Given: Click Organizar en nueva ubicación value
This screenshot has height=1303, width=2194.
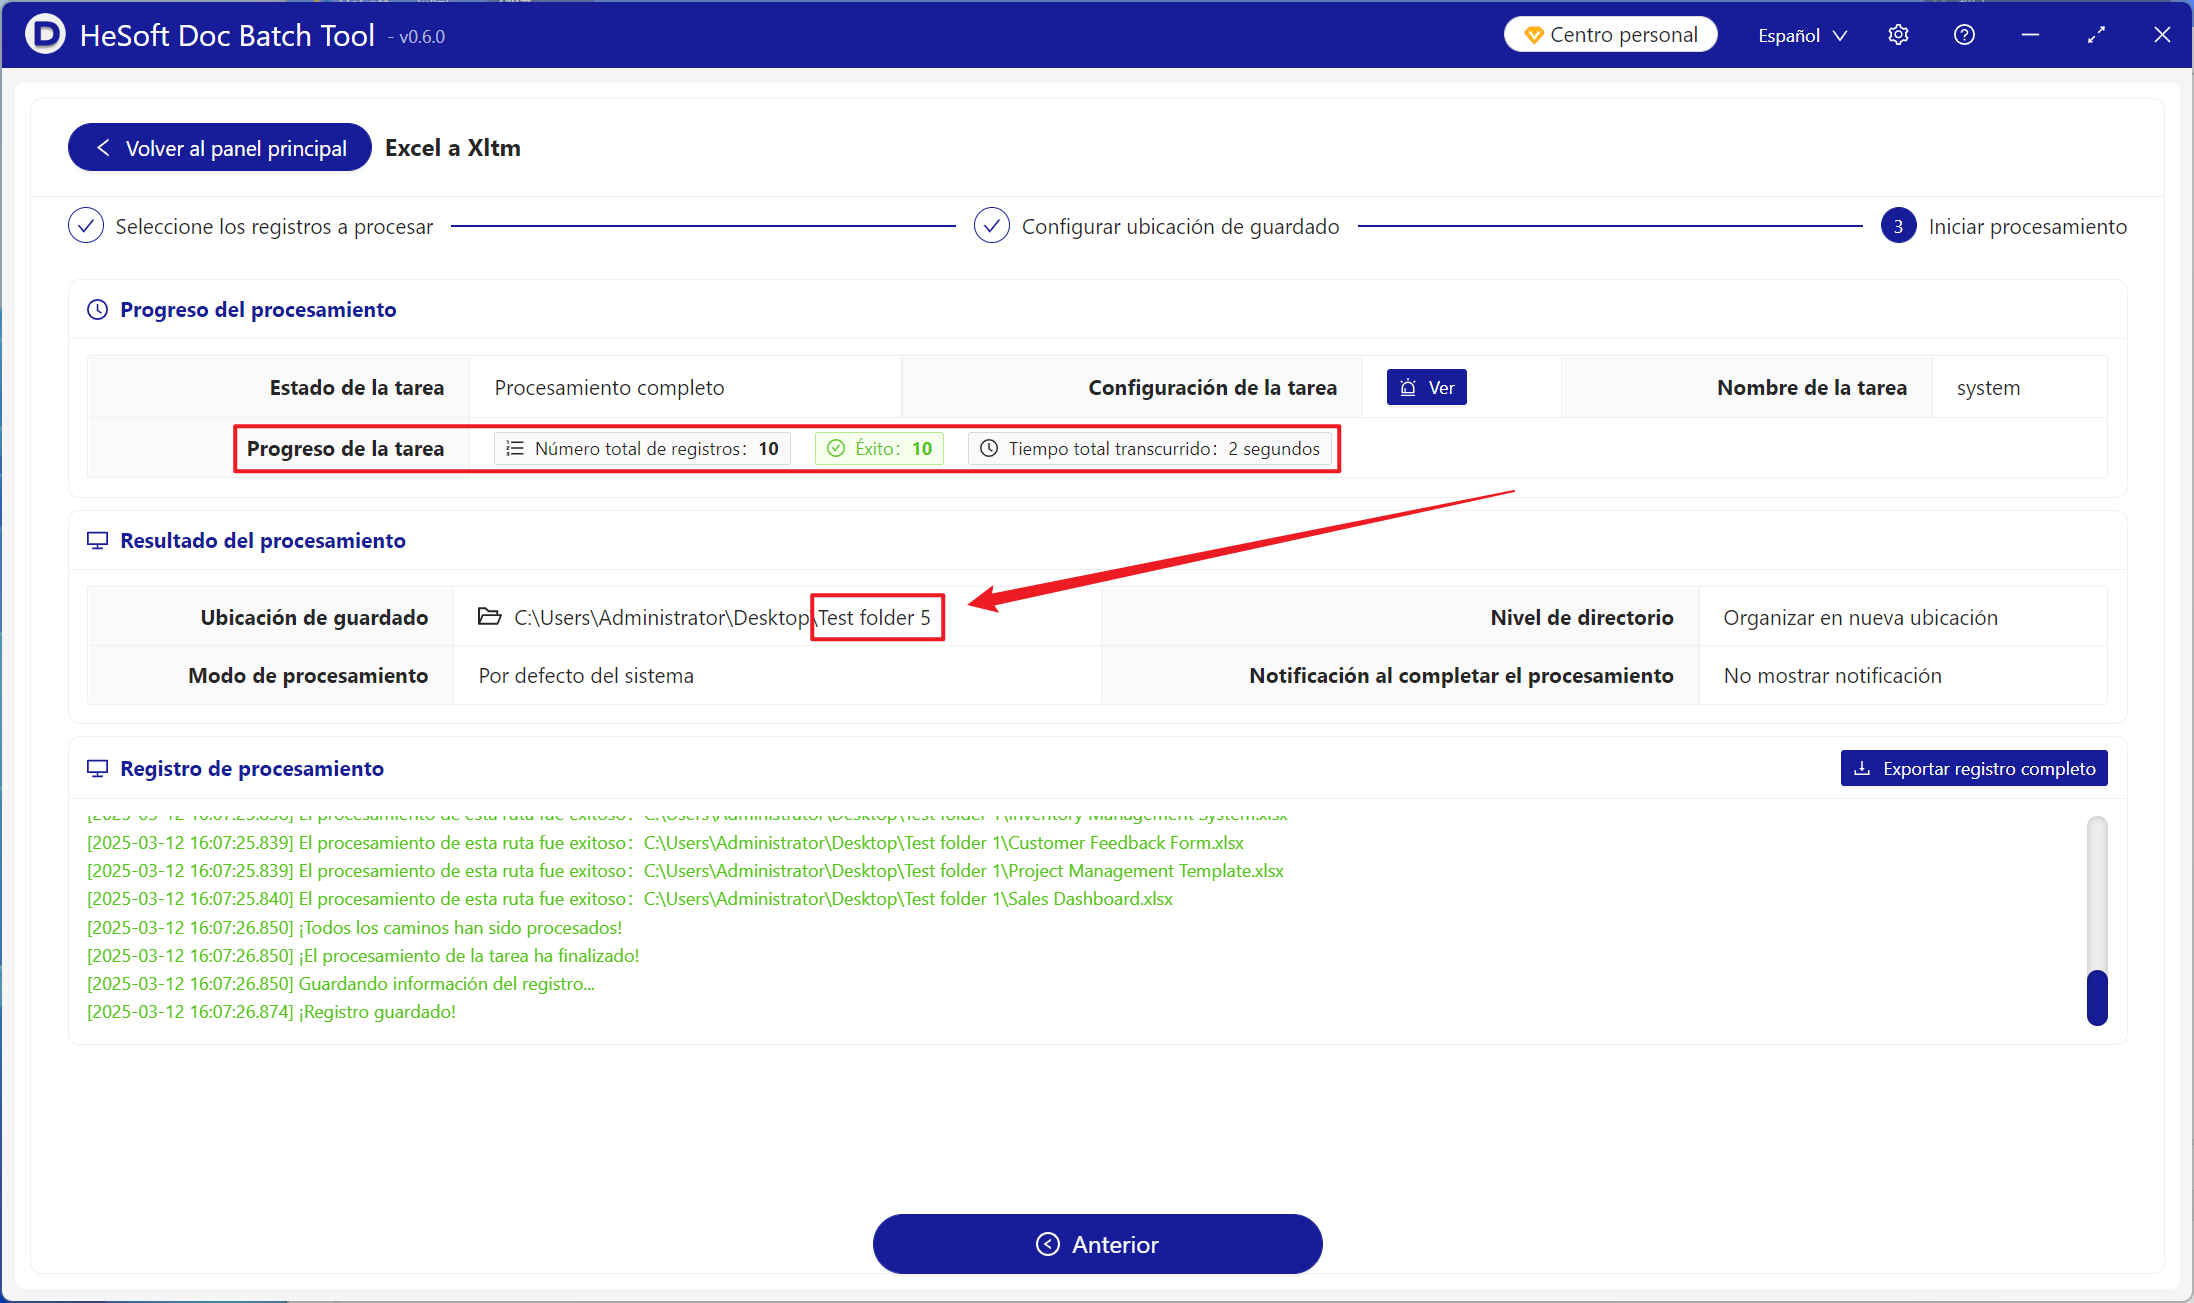Looking at the screenshot, I should tap(1860, 618).
